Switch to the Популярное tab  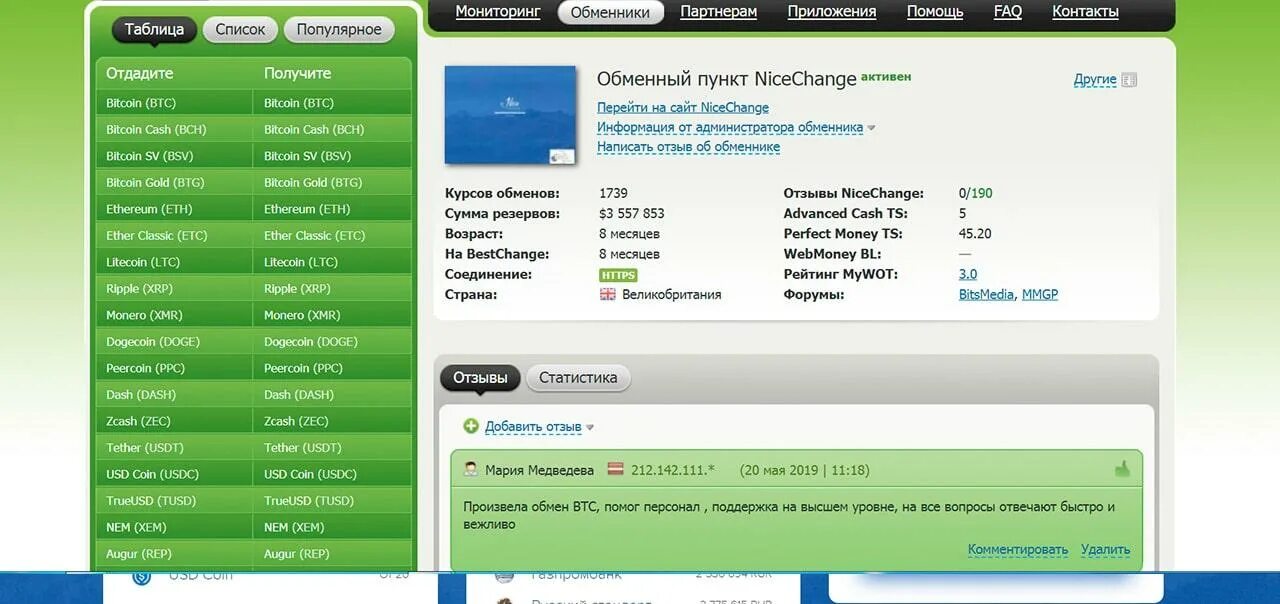(x=338, y=29)
